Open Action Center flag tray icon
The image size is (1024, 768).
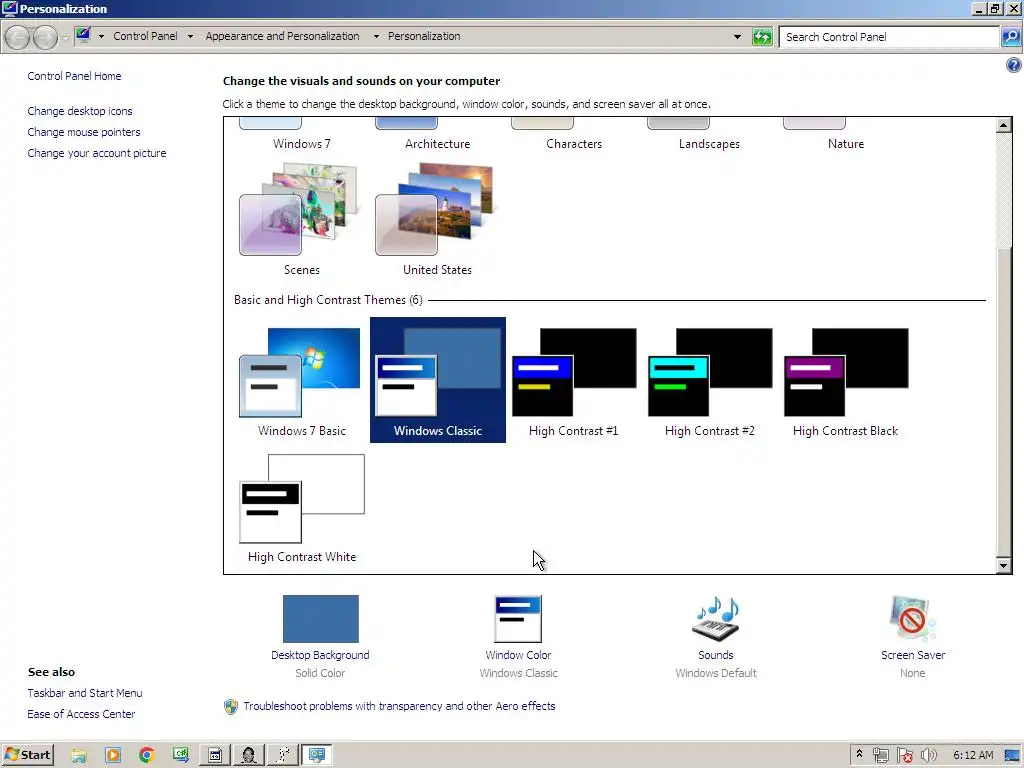point(904,755)
